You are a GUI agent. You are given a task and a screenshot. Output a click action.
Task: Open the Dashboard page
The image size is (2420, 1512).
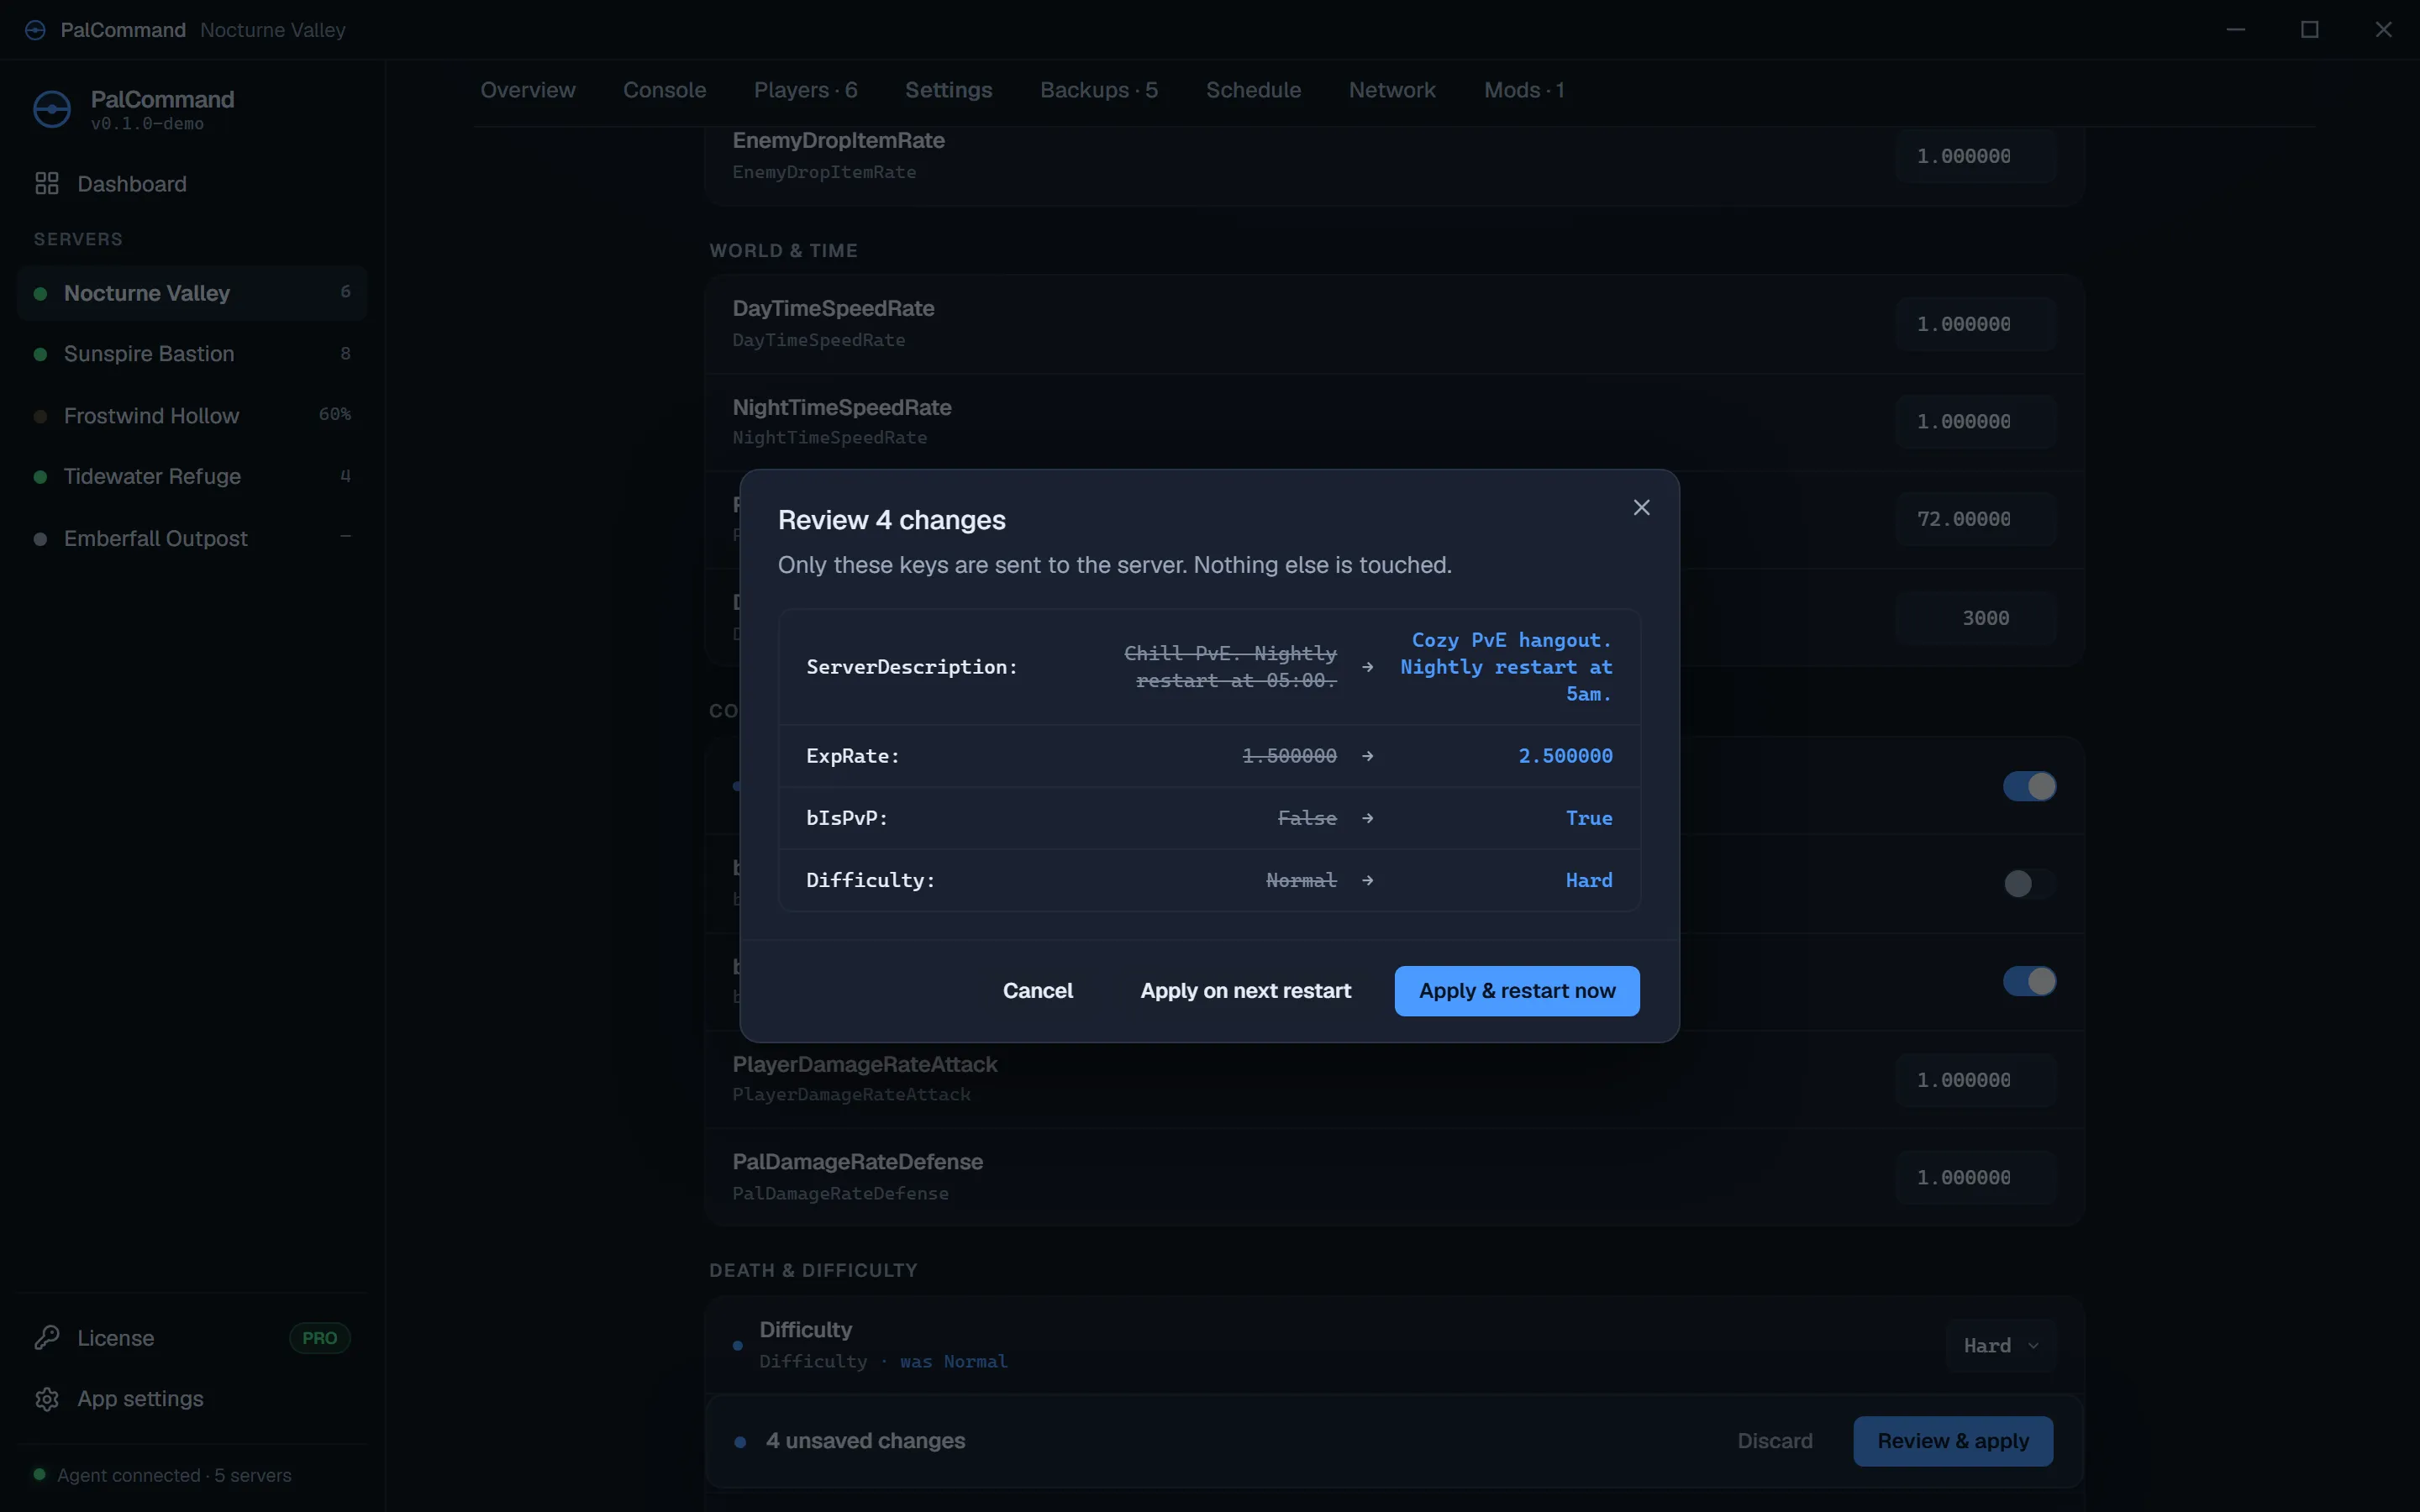click(x=191, y=184)
